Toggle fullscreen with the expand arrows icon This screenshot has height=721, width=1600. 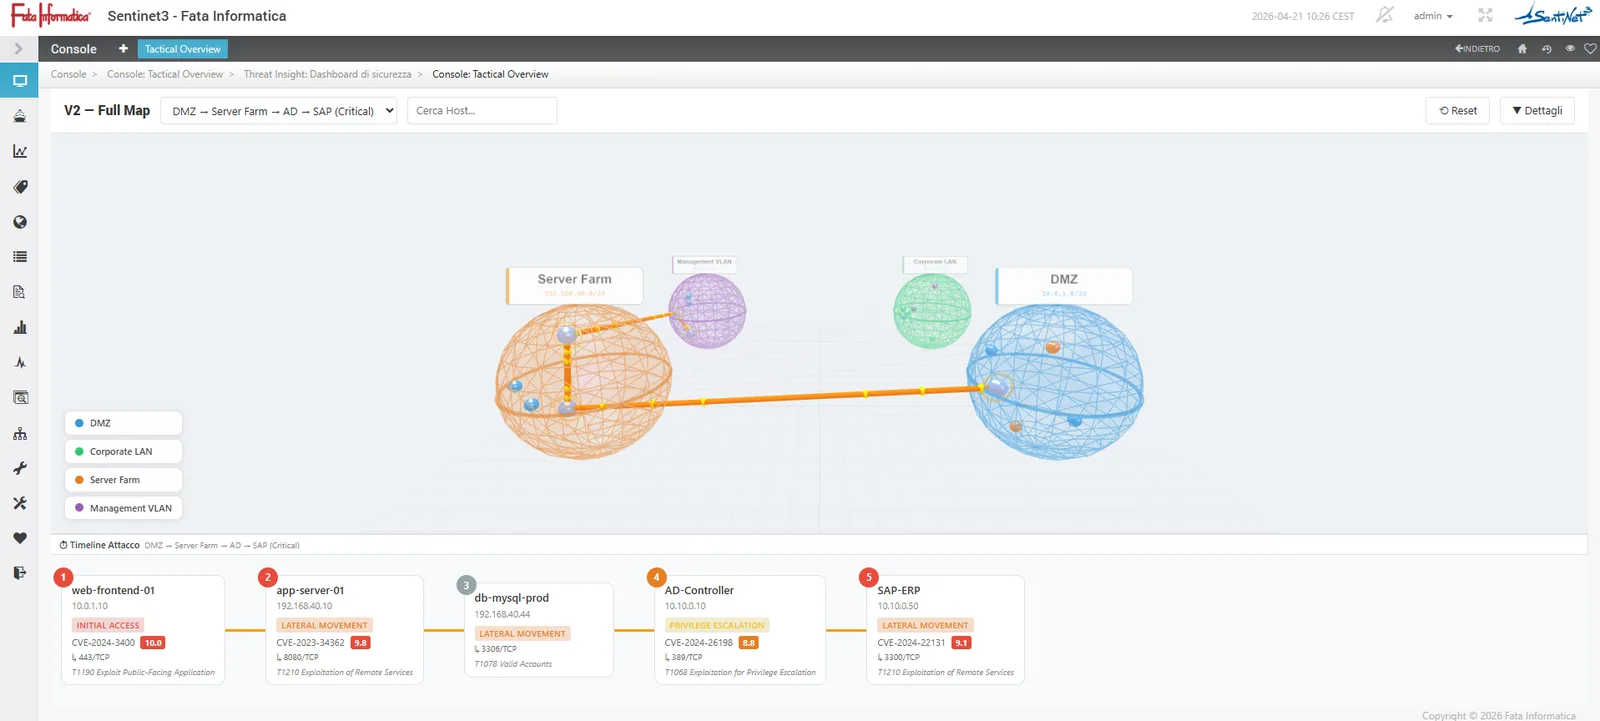point(1485,15)
